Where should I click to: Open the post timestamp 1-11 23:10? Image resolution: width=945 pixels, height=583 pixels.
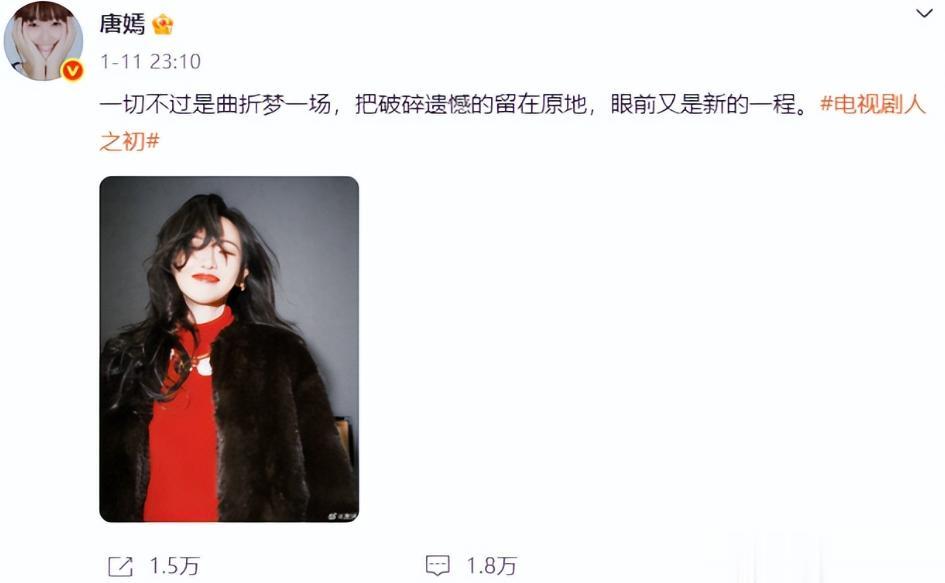click(150, 61)
